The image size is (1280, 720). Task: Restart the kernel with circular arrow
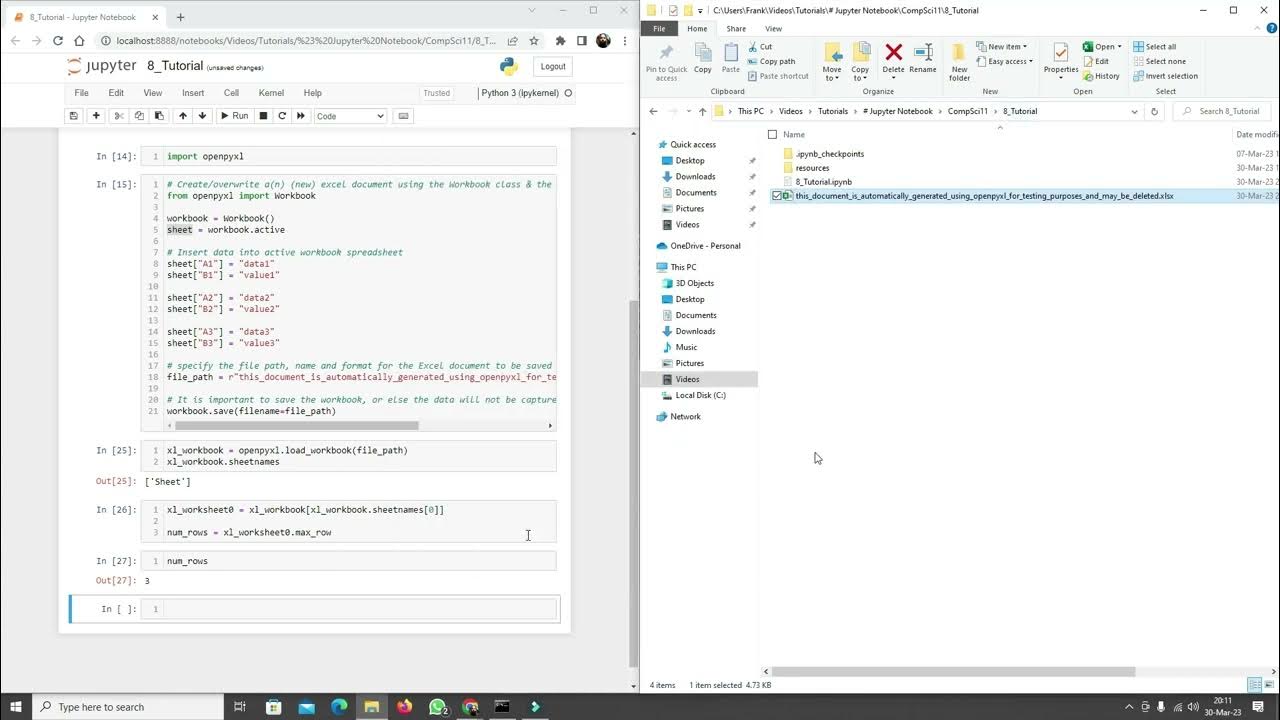282,116
